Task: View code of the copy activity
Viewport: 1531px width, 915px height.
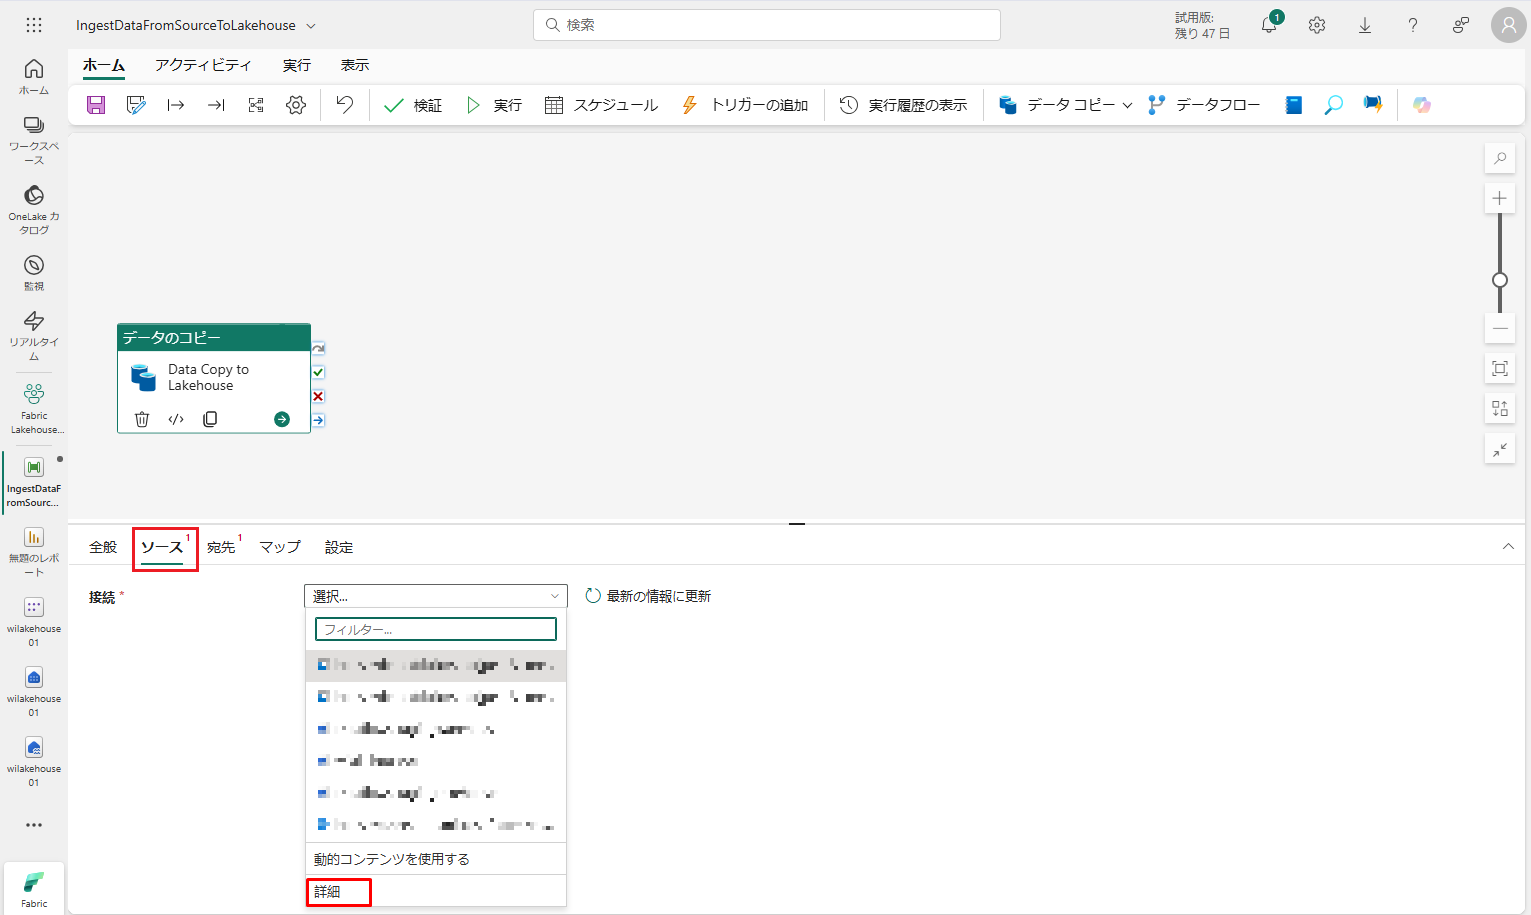Action: click(x=176, y=419)
